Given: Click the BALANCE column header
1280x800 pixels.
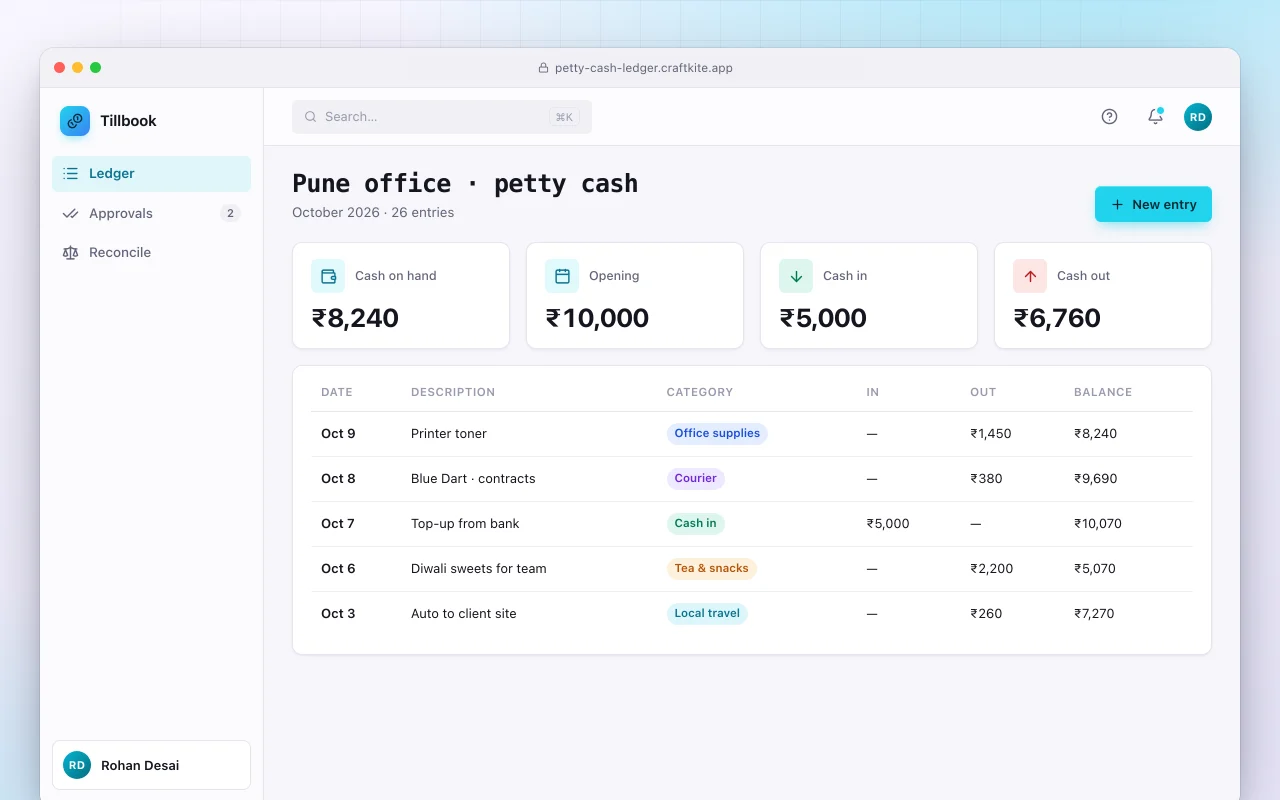Looking at the screenshot, I should pyautogui.click(x=1103, y=392).
